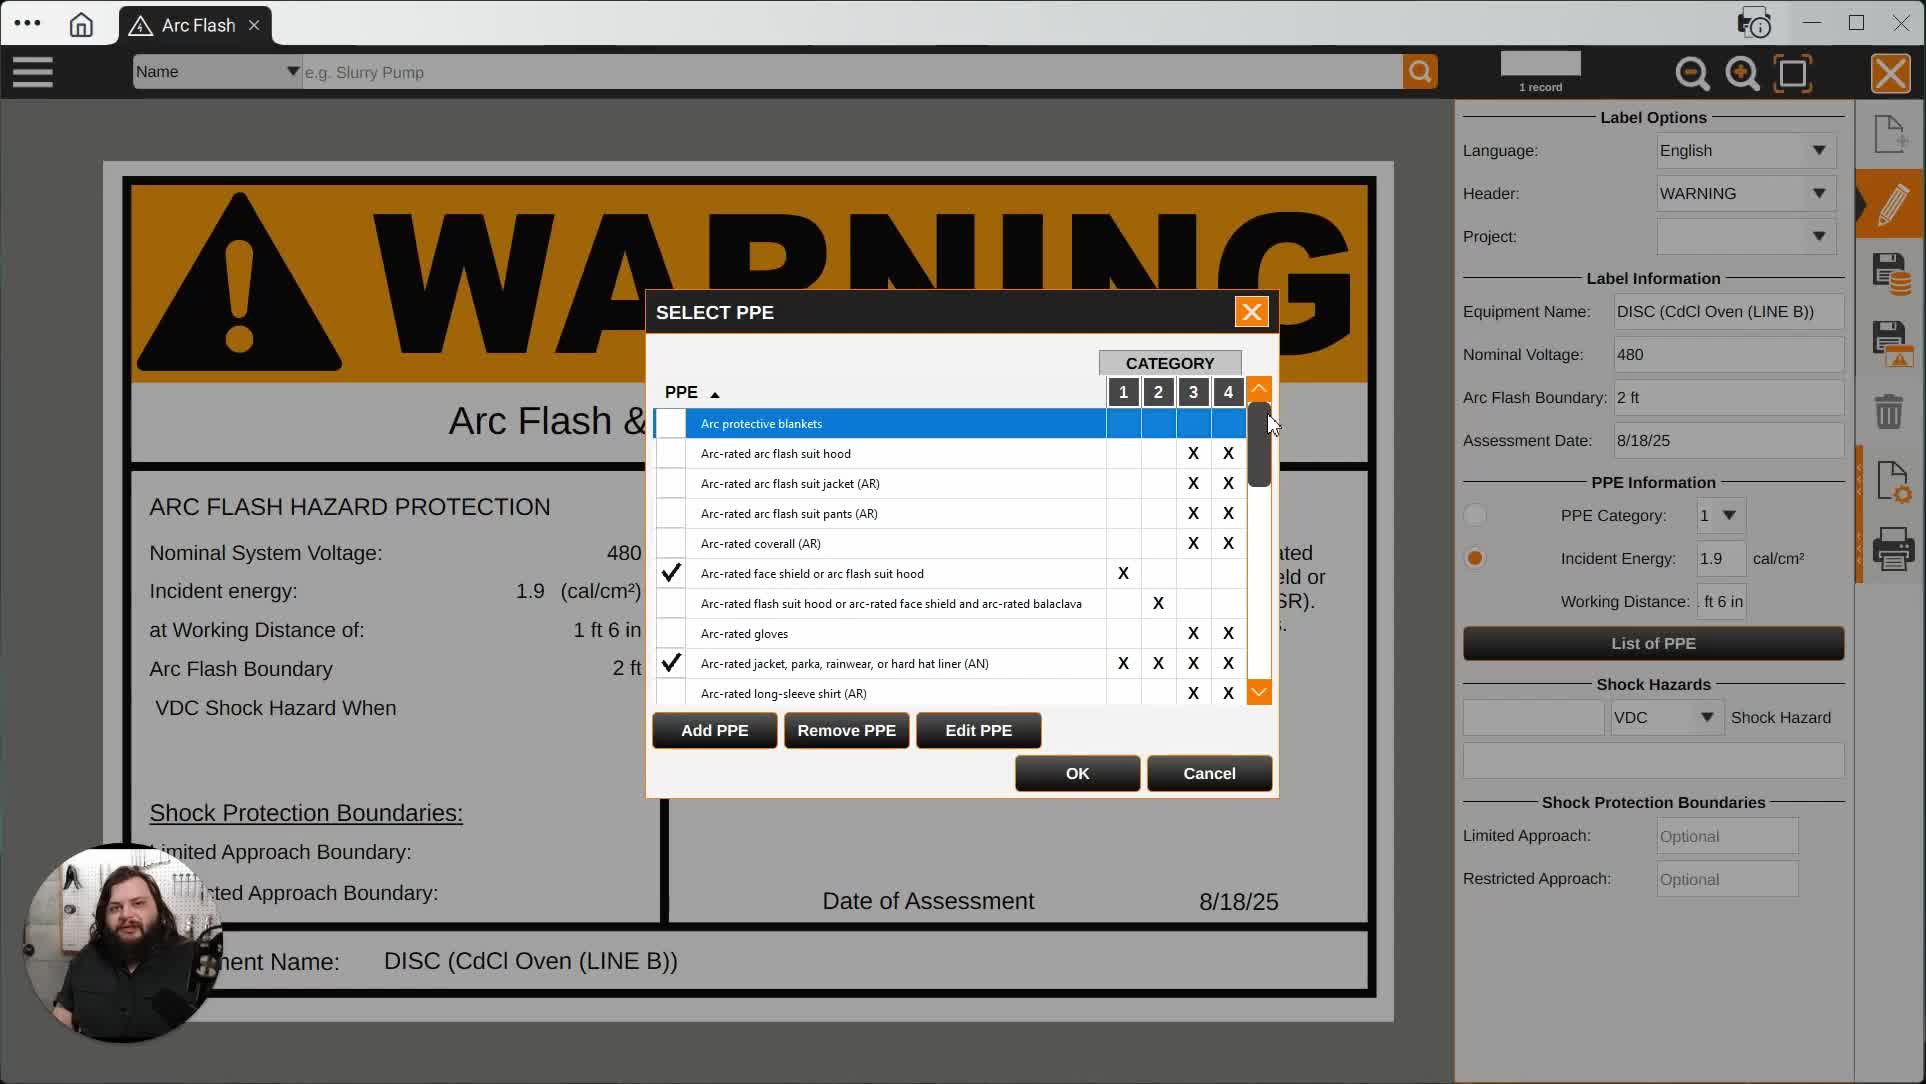This screenshot has height=1084, width=1926.
Task: Sort by the PPE column header
Action: coord(691,392)
